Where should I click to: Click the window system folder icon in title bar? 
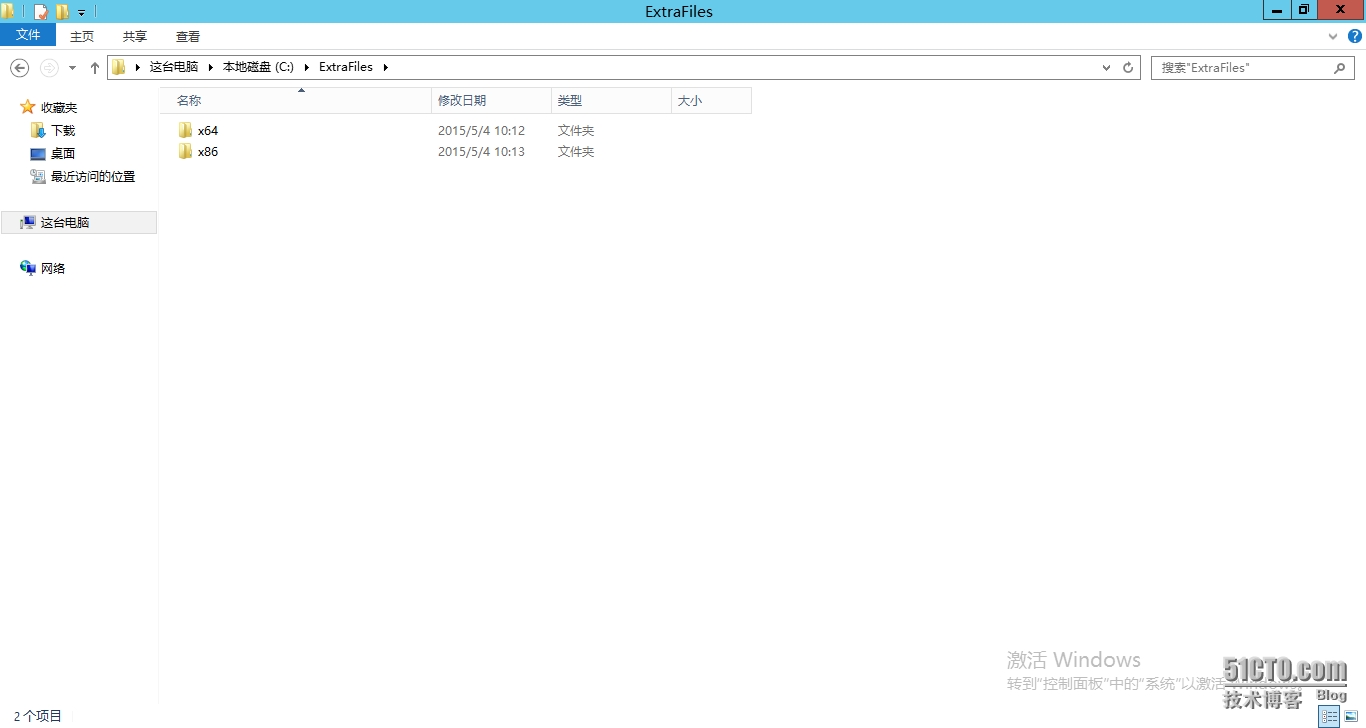pyautogui.click(x=8, y=12)
